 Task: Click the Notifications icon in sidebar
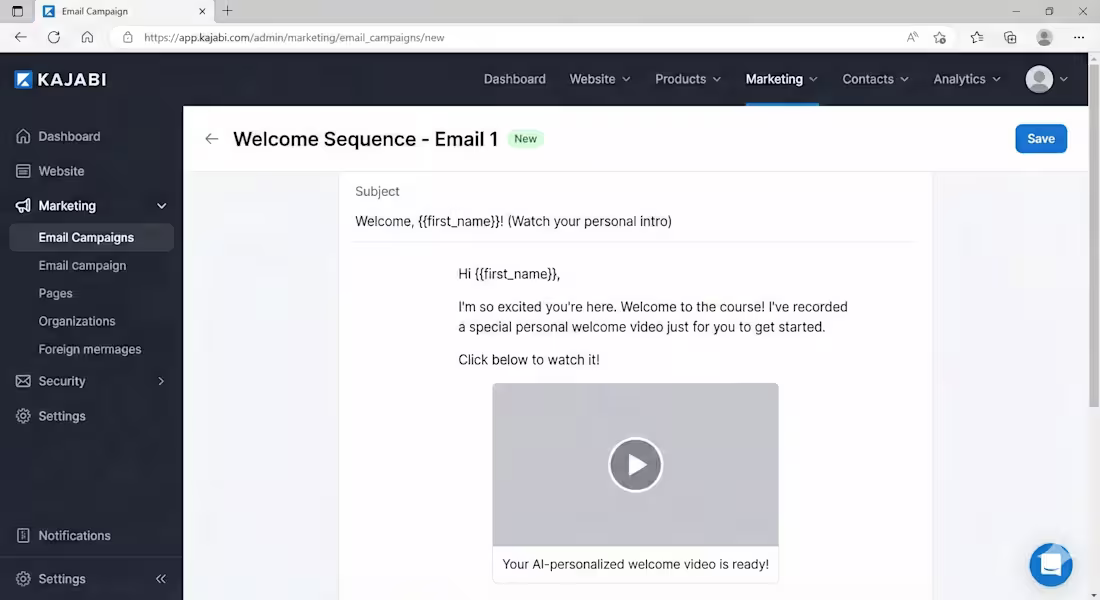[23, 535]
